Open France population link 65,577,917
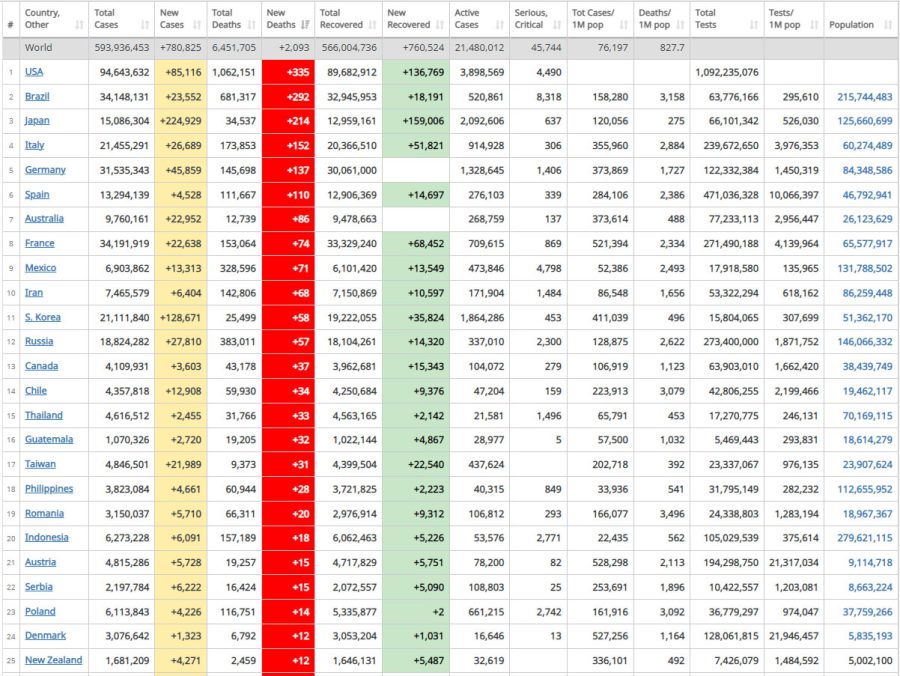This screenshot has height=676, width=900. point(867,244)
